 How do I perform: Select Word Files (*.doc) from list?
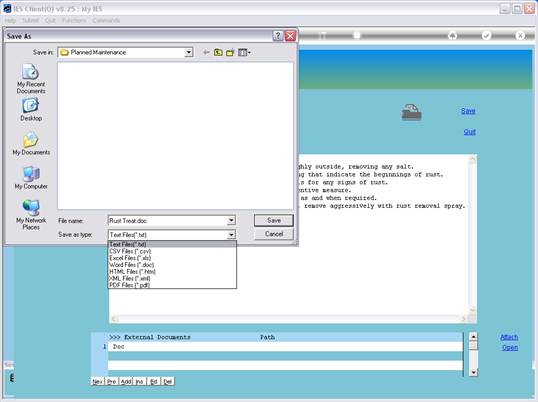click(x=131, y=265)
